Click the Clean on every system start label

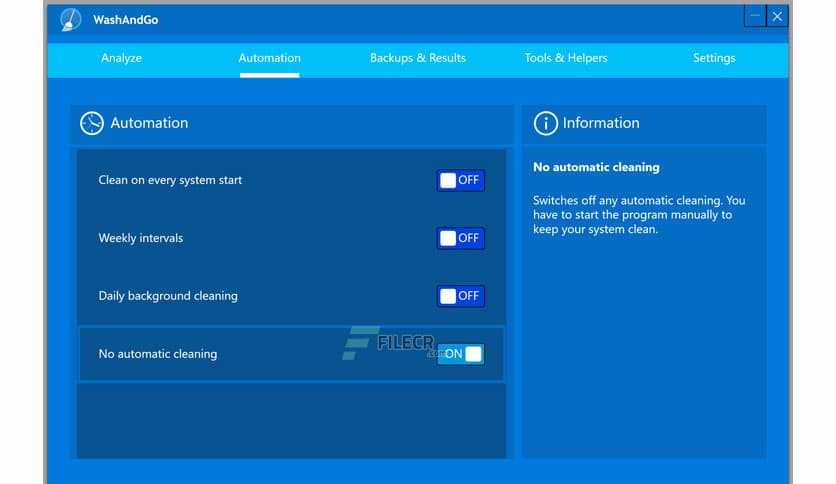point(170,180)
